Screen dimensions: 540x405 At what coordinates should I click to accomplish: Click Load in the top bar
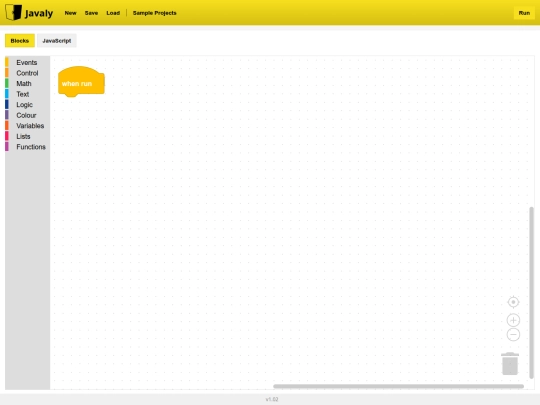113,13
